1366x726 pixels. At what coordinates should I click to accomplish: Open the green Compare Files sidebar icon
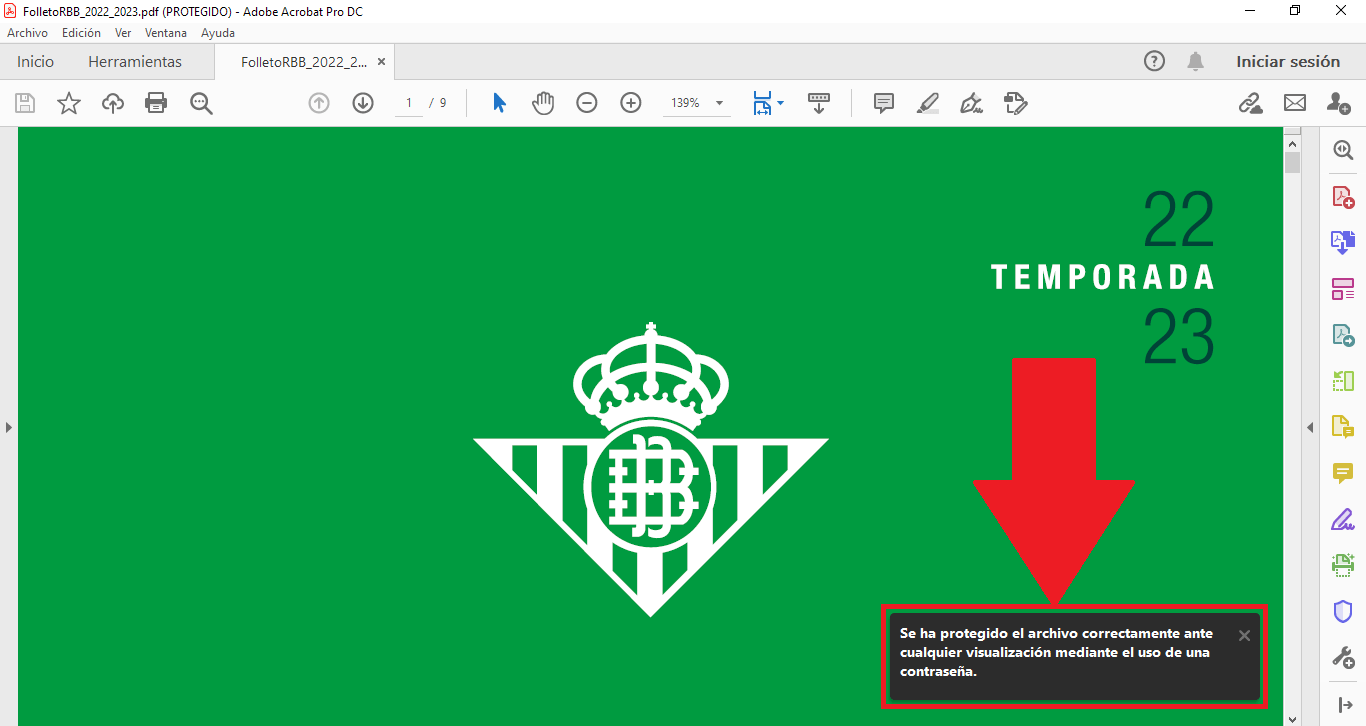(x=1343, y=381)
